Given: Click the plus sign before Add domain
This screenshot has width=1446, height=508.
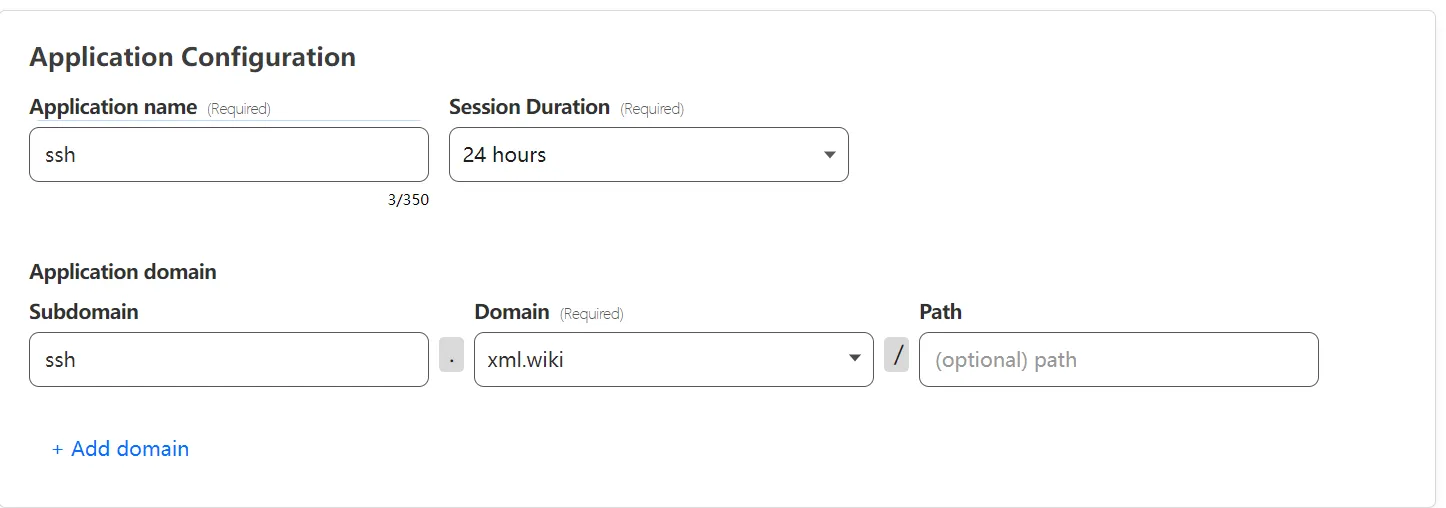Looking at the screenshot, I should click(57, 450).
